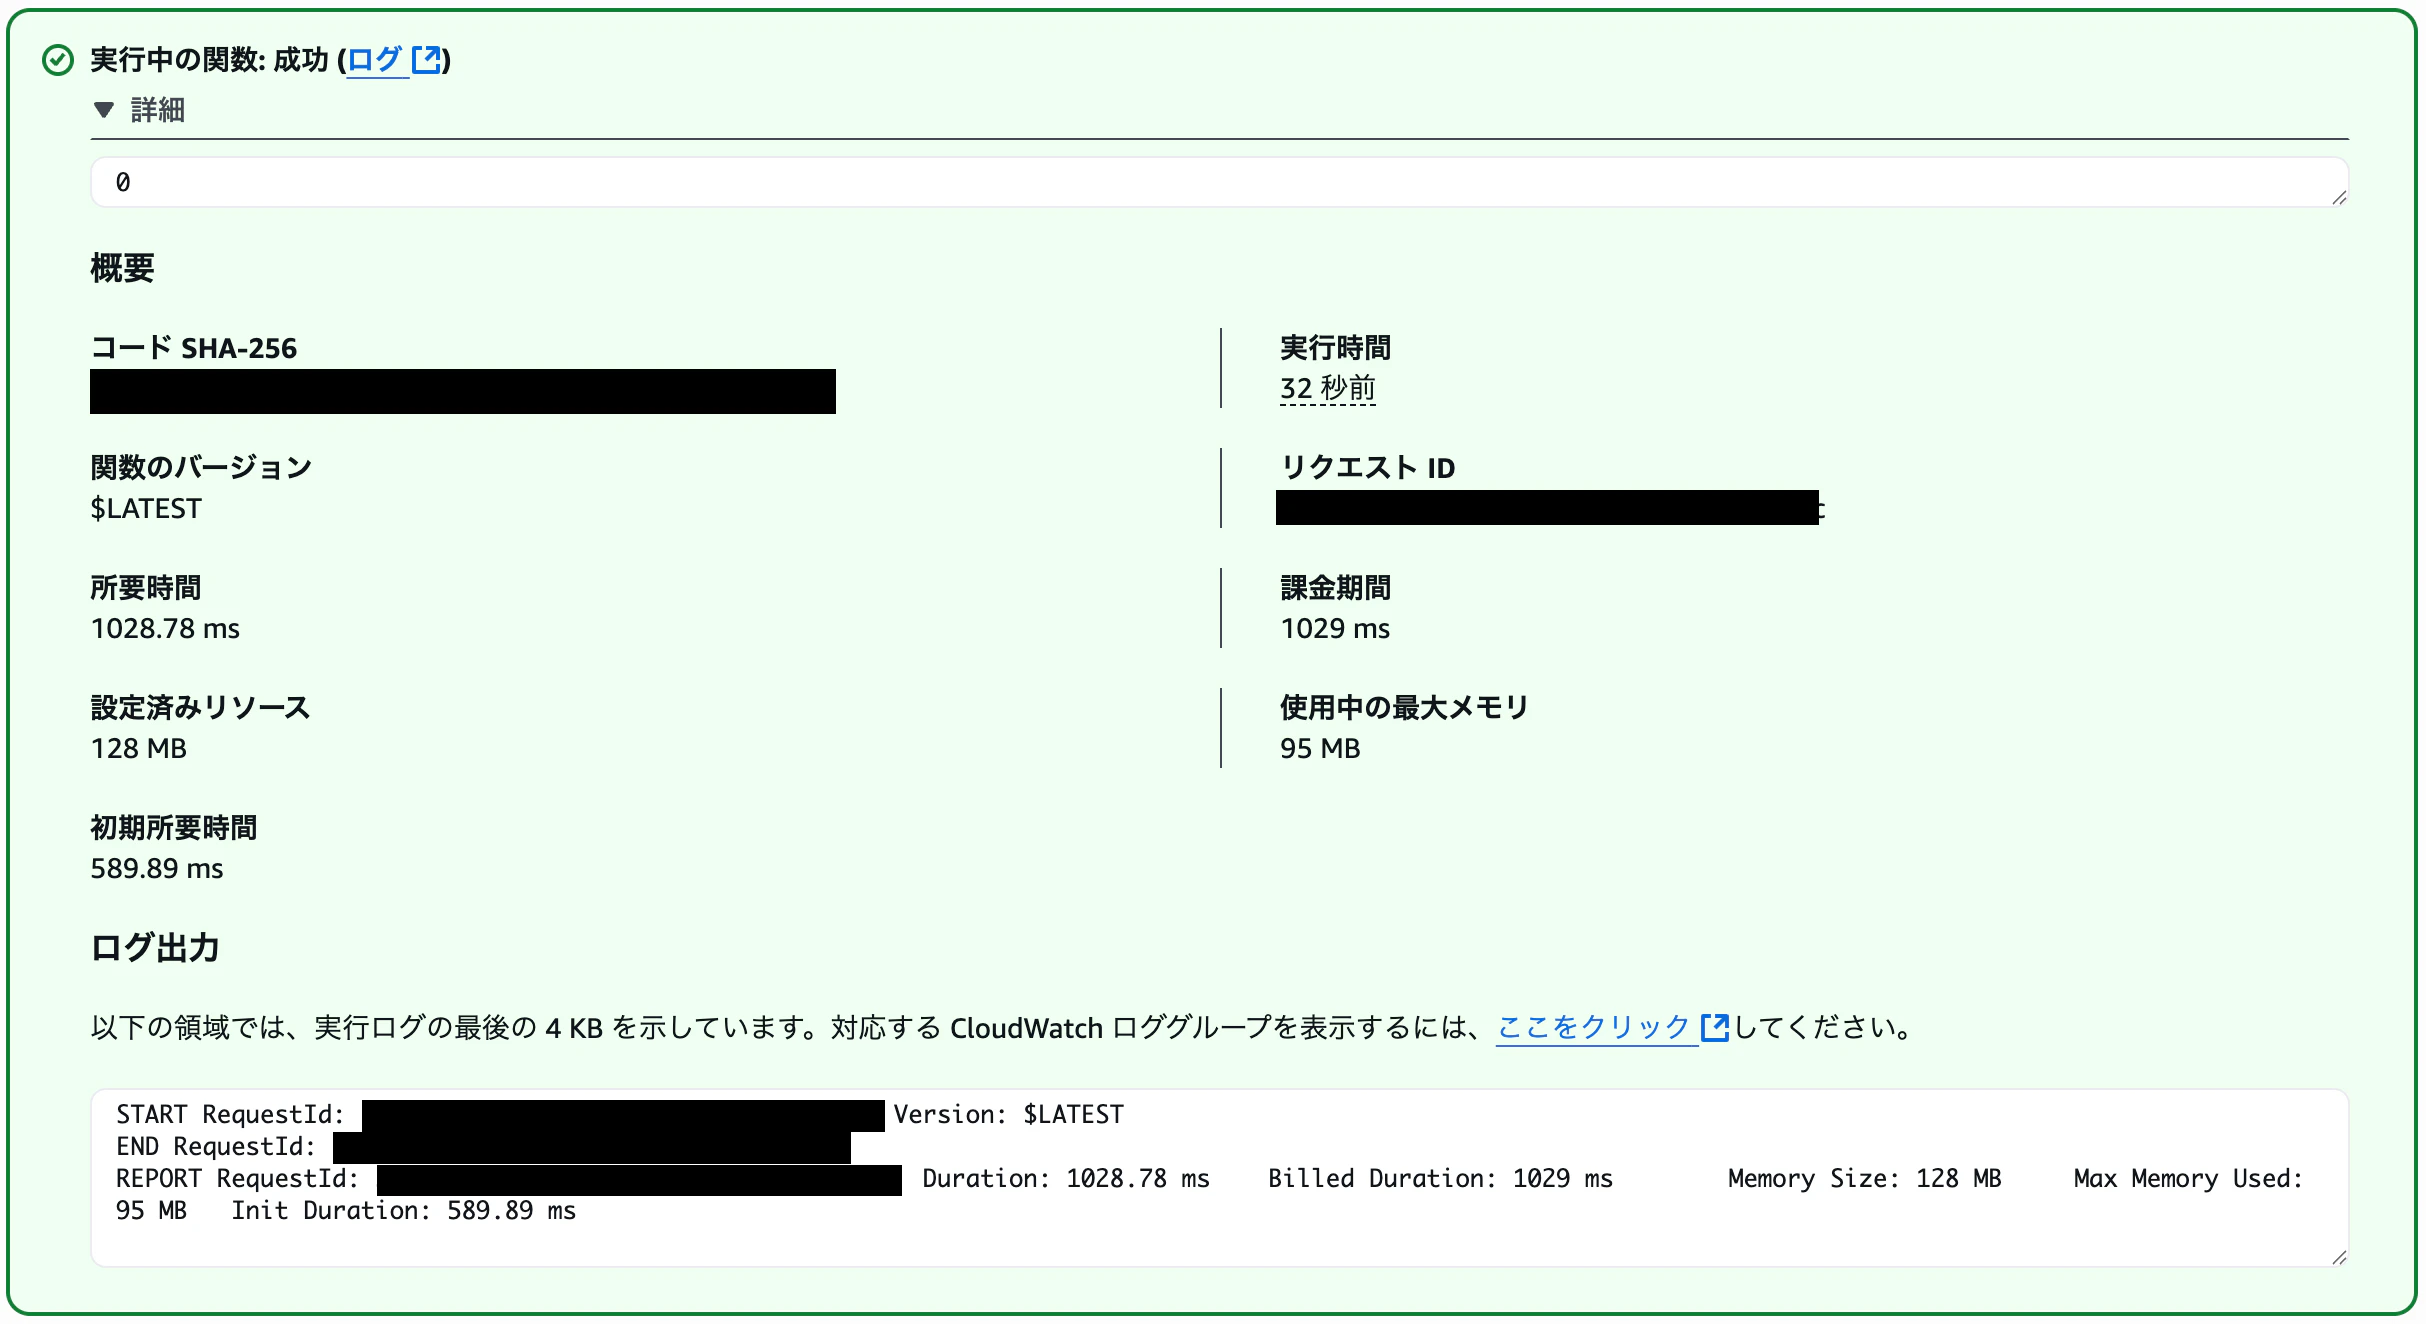Click the 概要 heading
The height and width of the screenshot is (1324, 2426).
tap(122, 268)
